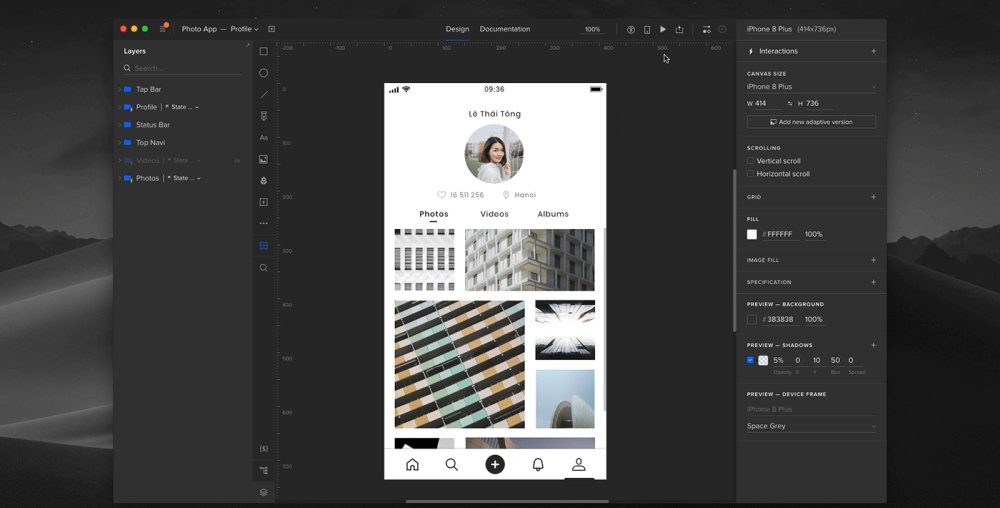The height and width of the screenshot is (508, 1000).
Task: Expand the Status Bar layer group
Action: coord(120,125)
